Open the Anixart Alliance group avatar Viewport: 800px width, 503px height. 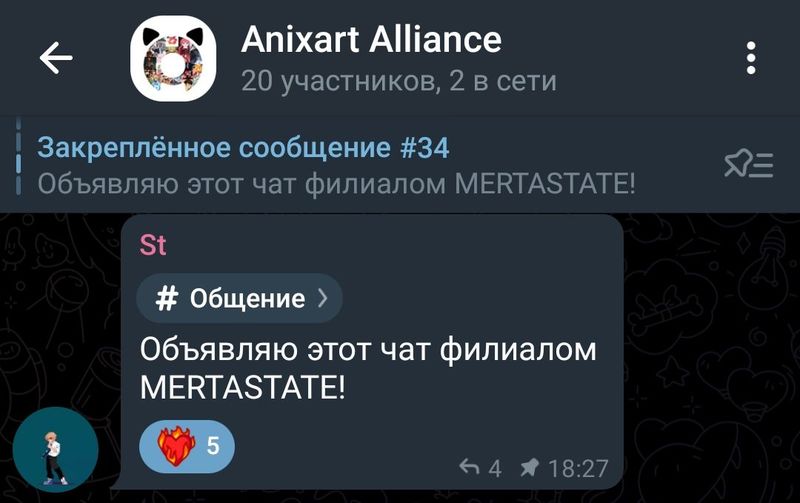(173, 58)
